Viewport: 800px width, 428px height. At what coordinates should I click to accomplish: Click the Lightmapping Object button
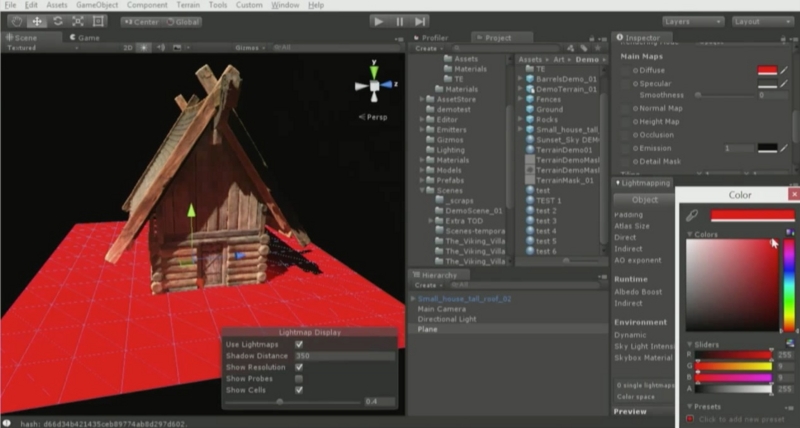point(644,200)
